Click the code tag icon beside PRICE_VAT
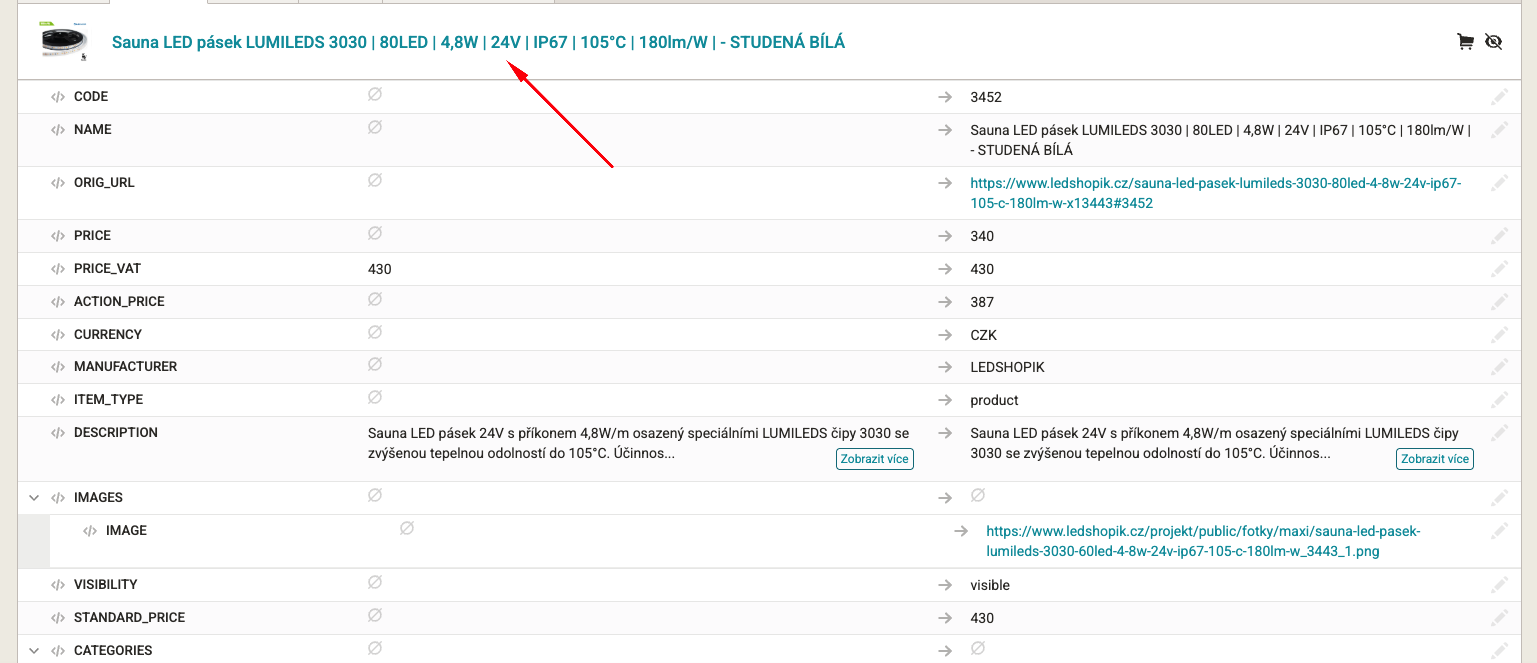Viewport: 1537px width, 663px height. [x=58, y=269]
